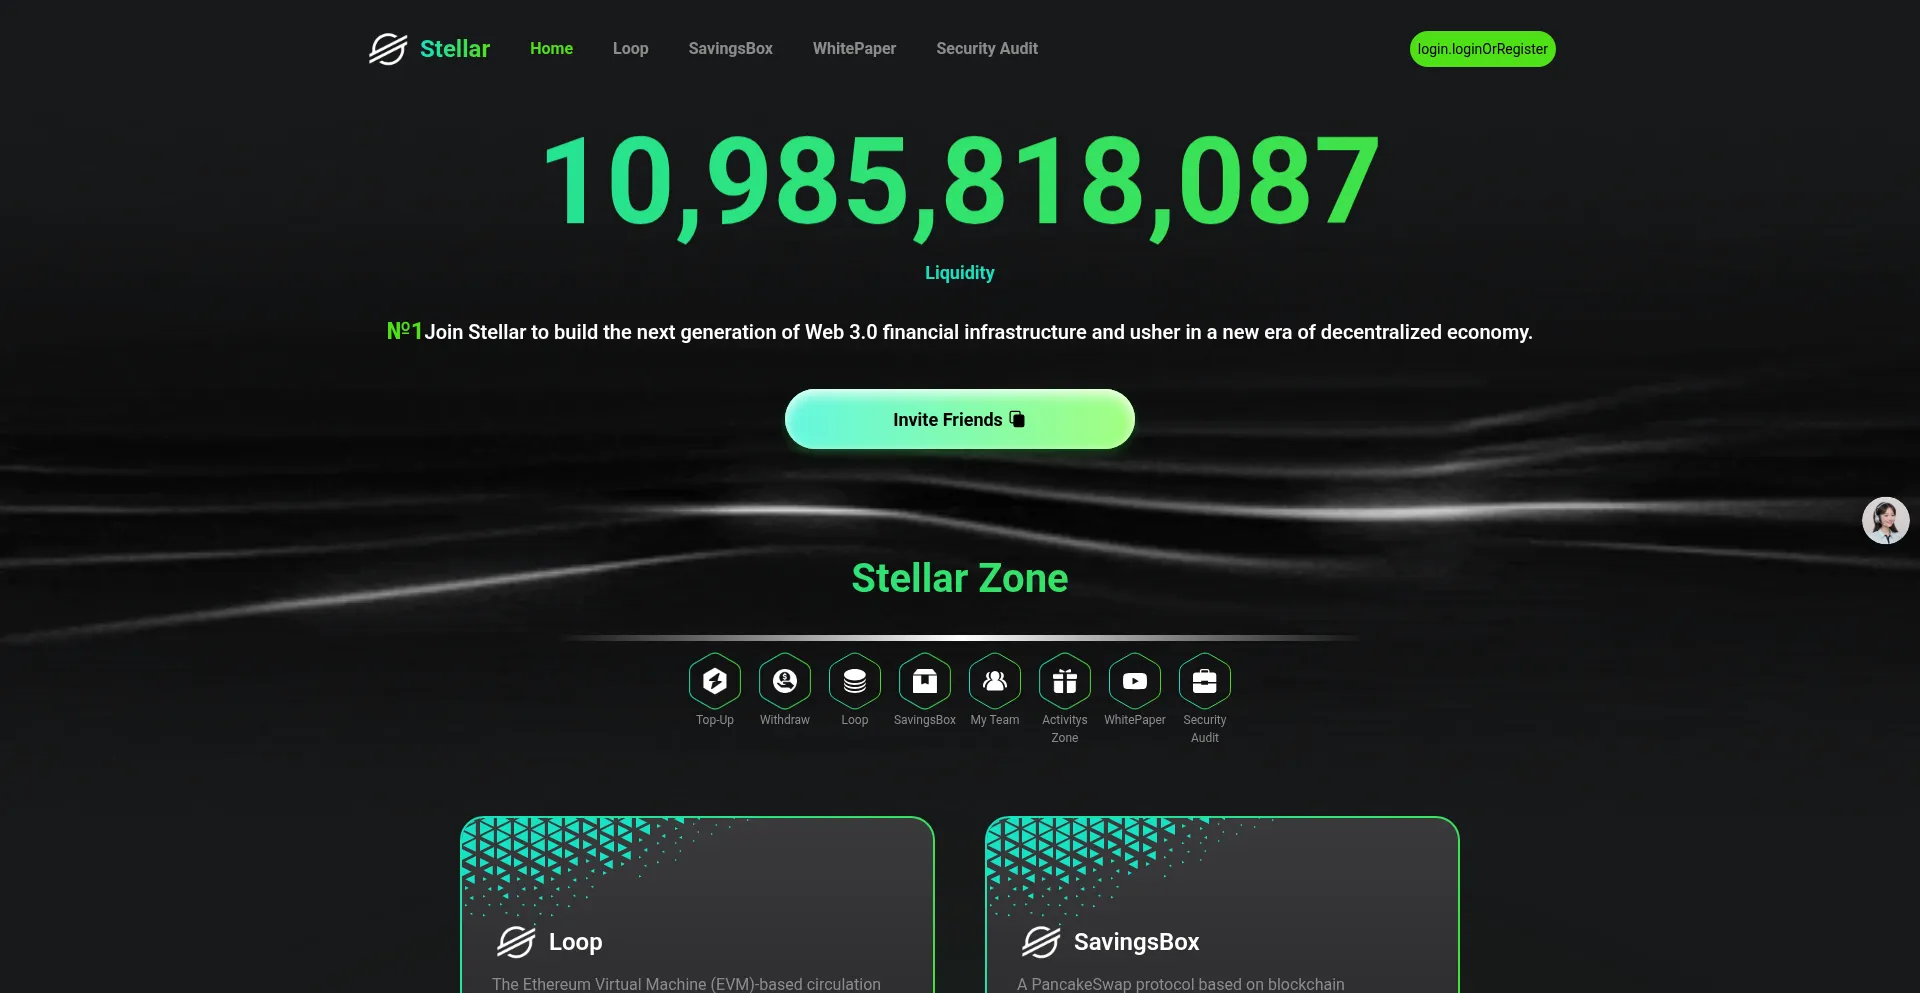Open SavingsBox in the top navigation

point(731,49)
